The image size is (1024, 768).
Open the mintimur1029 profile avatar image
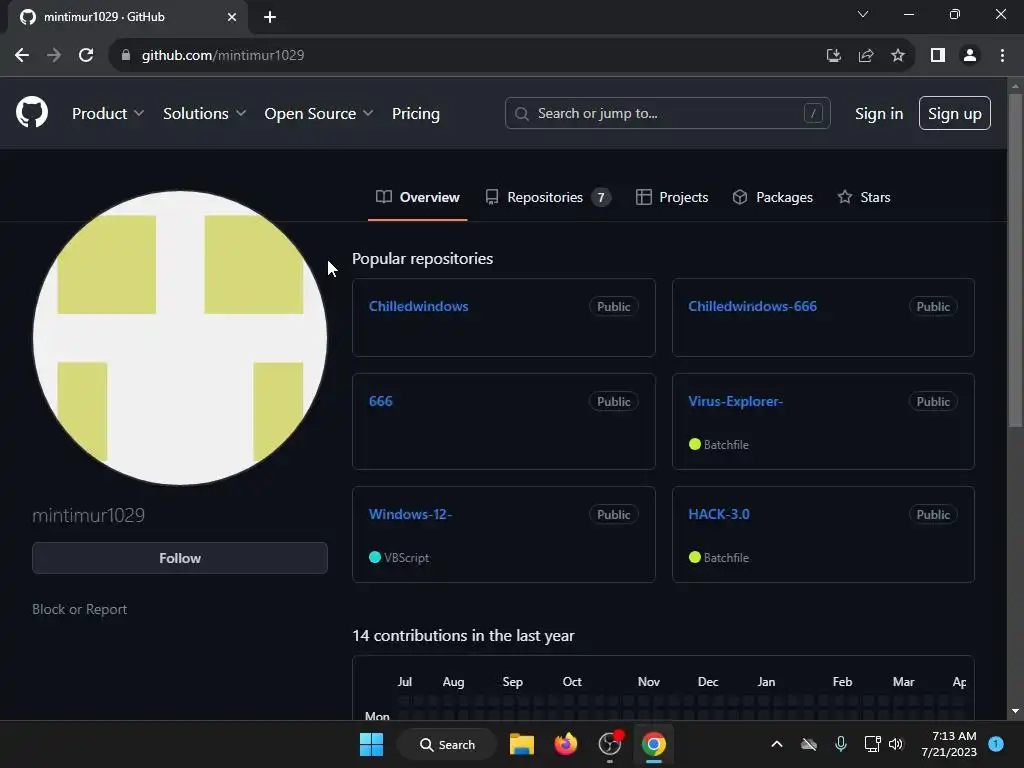click(x=180, y=338)
